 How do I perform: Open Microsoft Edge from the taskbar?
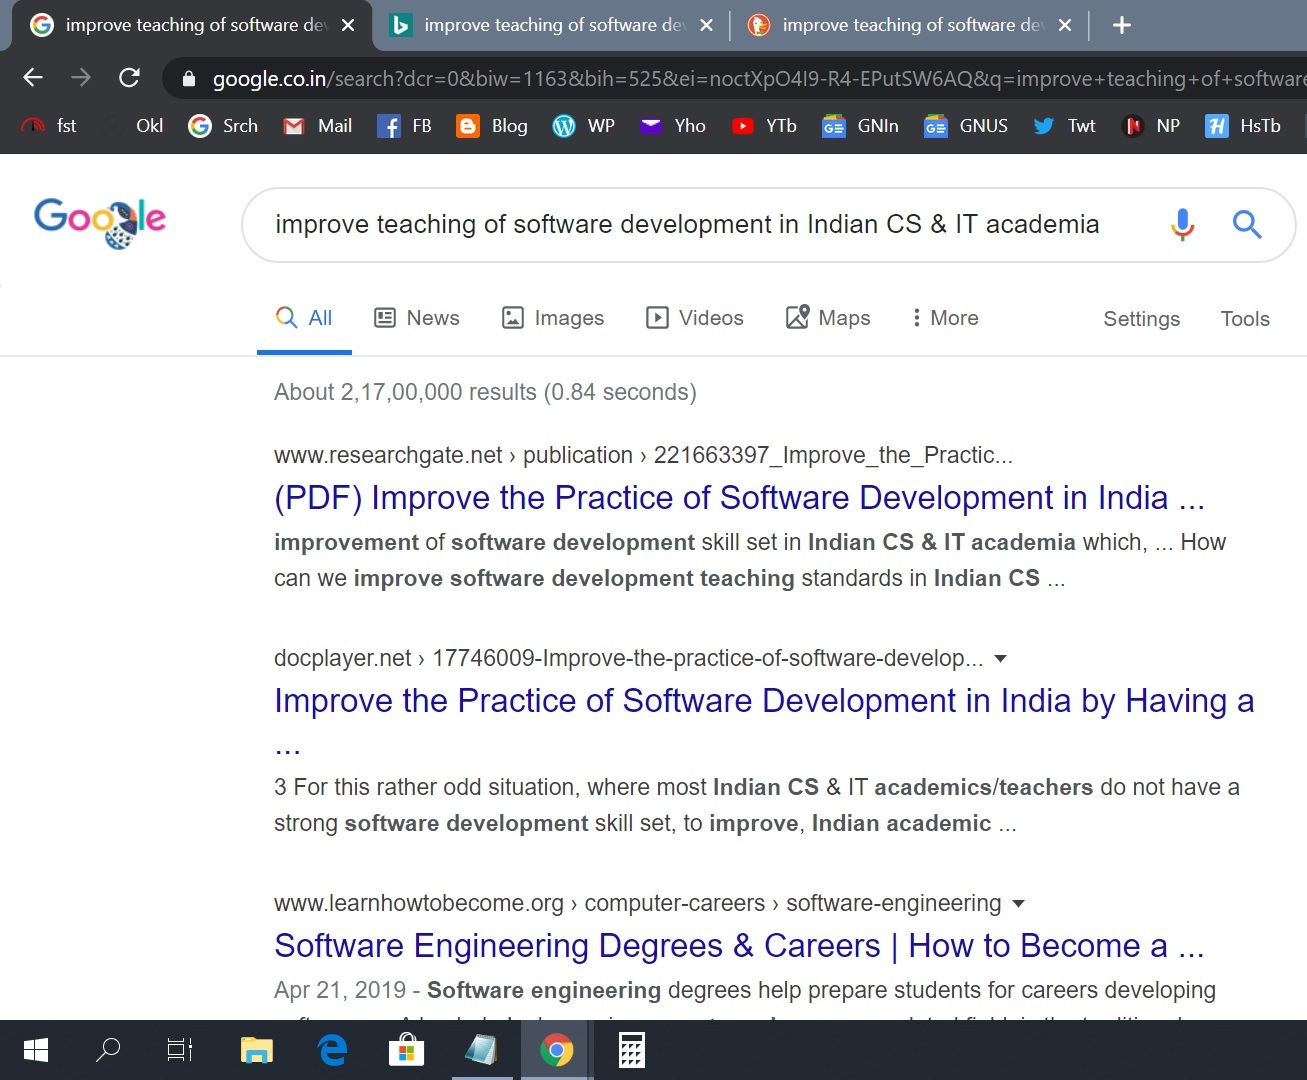click(332, 1050)
